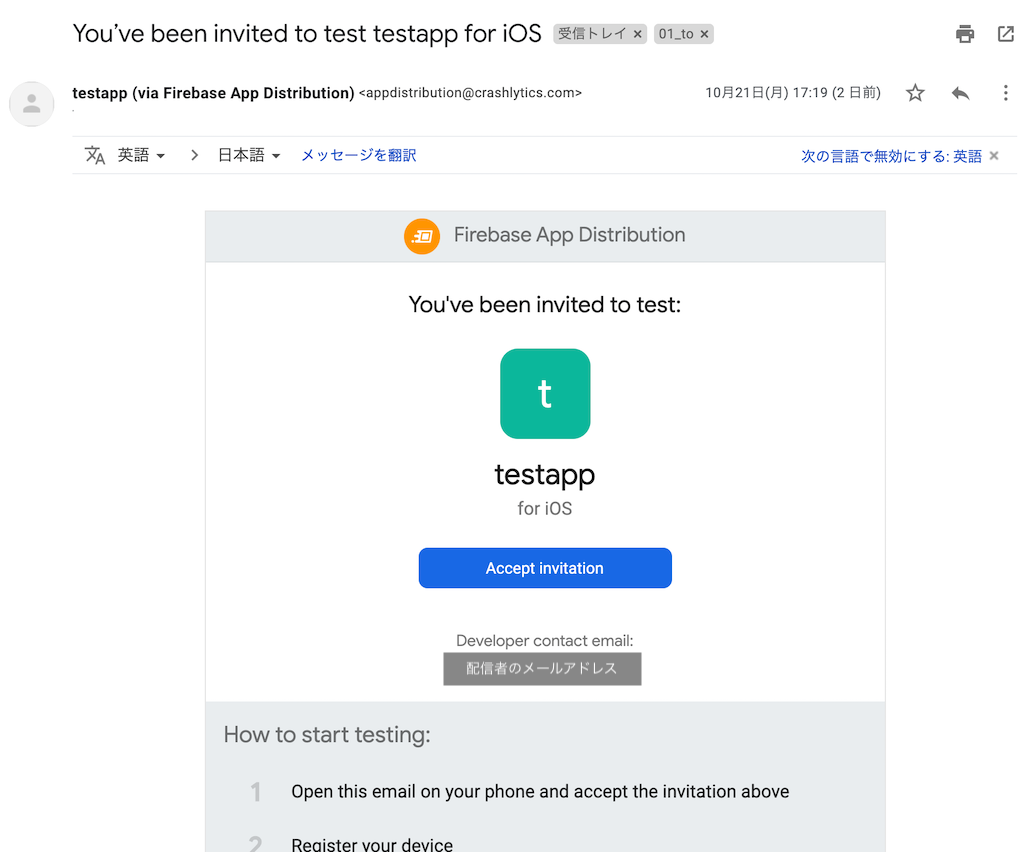Reply using the arrow icon

point(960,93)
